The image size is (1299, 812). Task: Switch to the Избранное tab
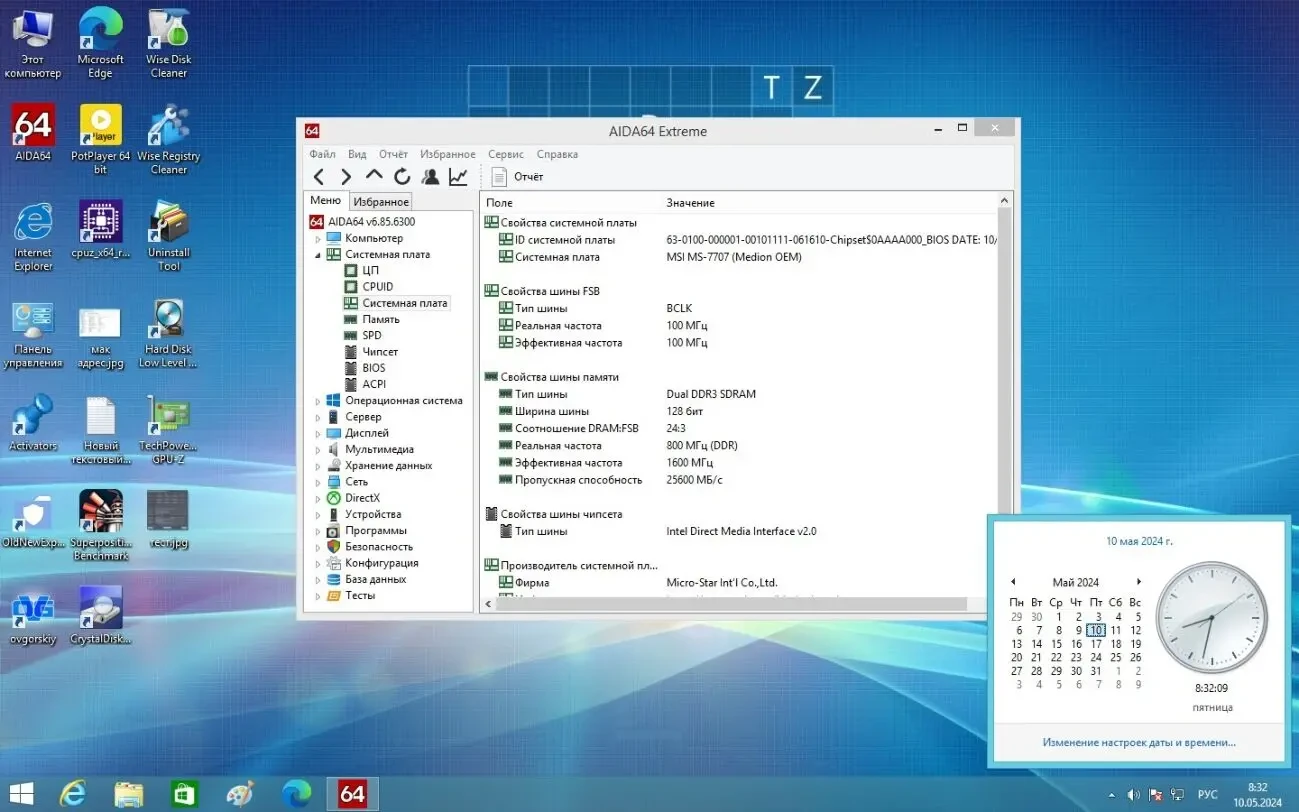click(x=380, y=201)
